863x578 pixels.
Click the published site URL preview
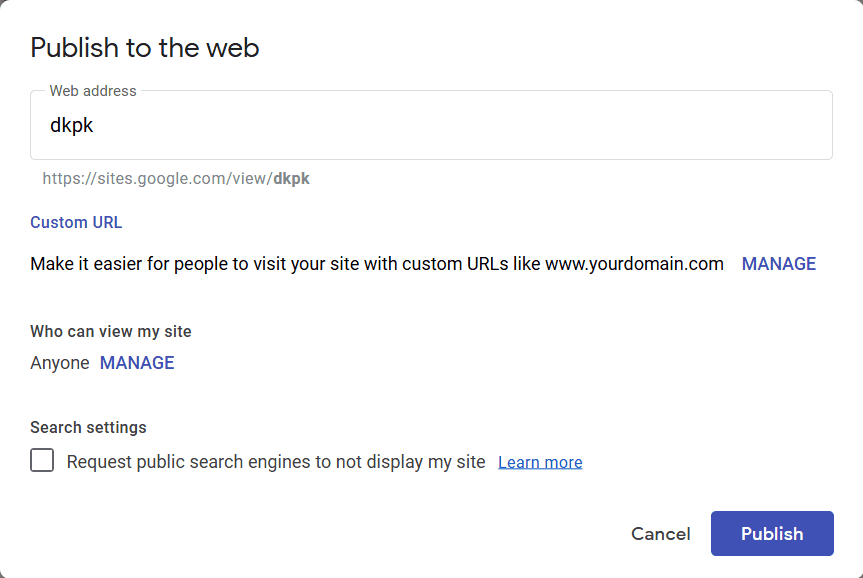[176, 178]
